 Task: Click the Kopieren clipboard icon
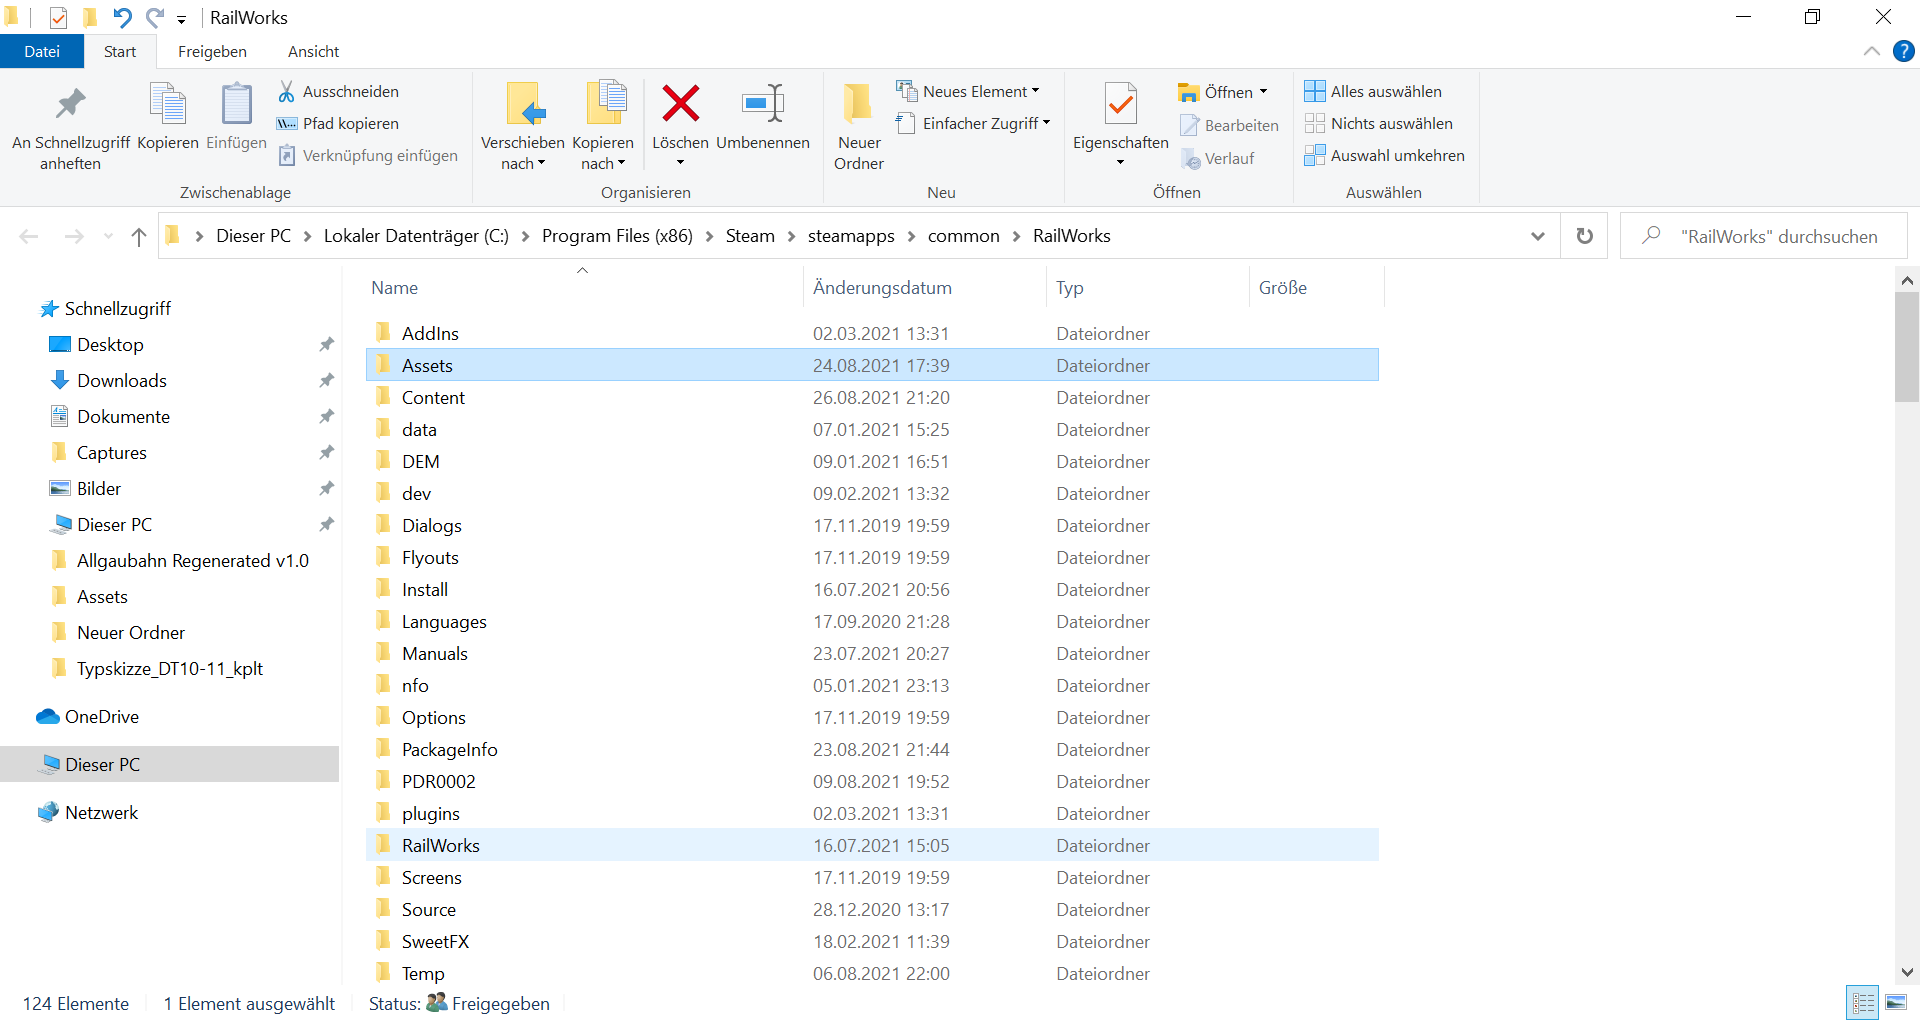click(167, 104)
